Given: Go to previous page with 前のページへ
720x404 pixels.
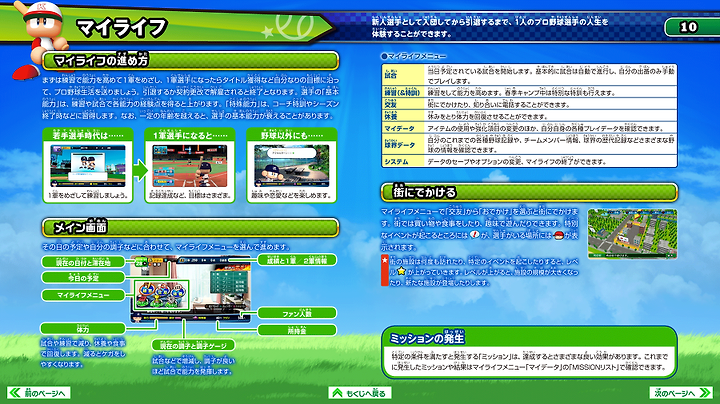Looking at the screenshot, I should pos(39,393).
